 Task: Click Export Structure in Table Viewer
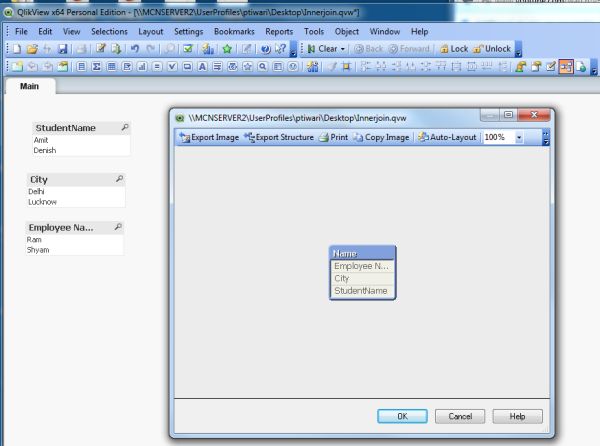click(279, 137)
